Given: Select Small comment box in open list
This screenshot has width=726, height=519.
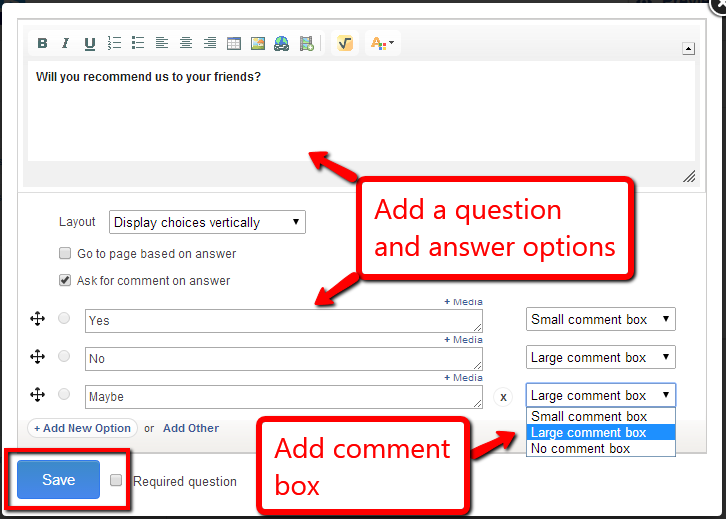Looking at the screenshot, I should click(589, 416).
